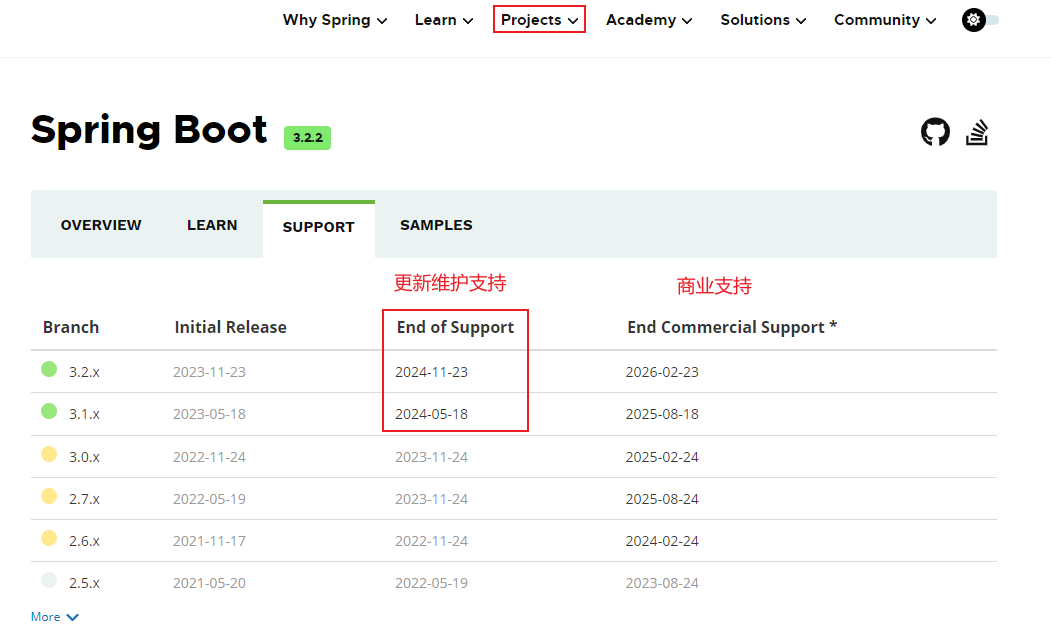
Task: Expand the Why Spring dropdown menu
Action: pos(334,20)
